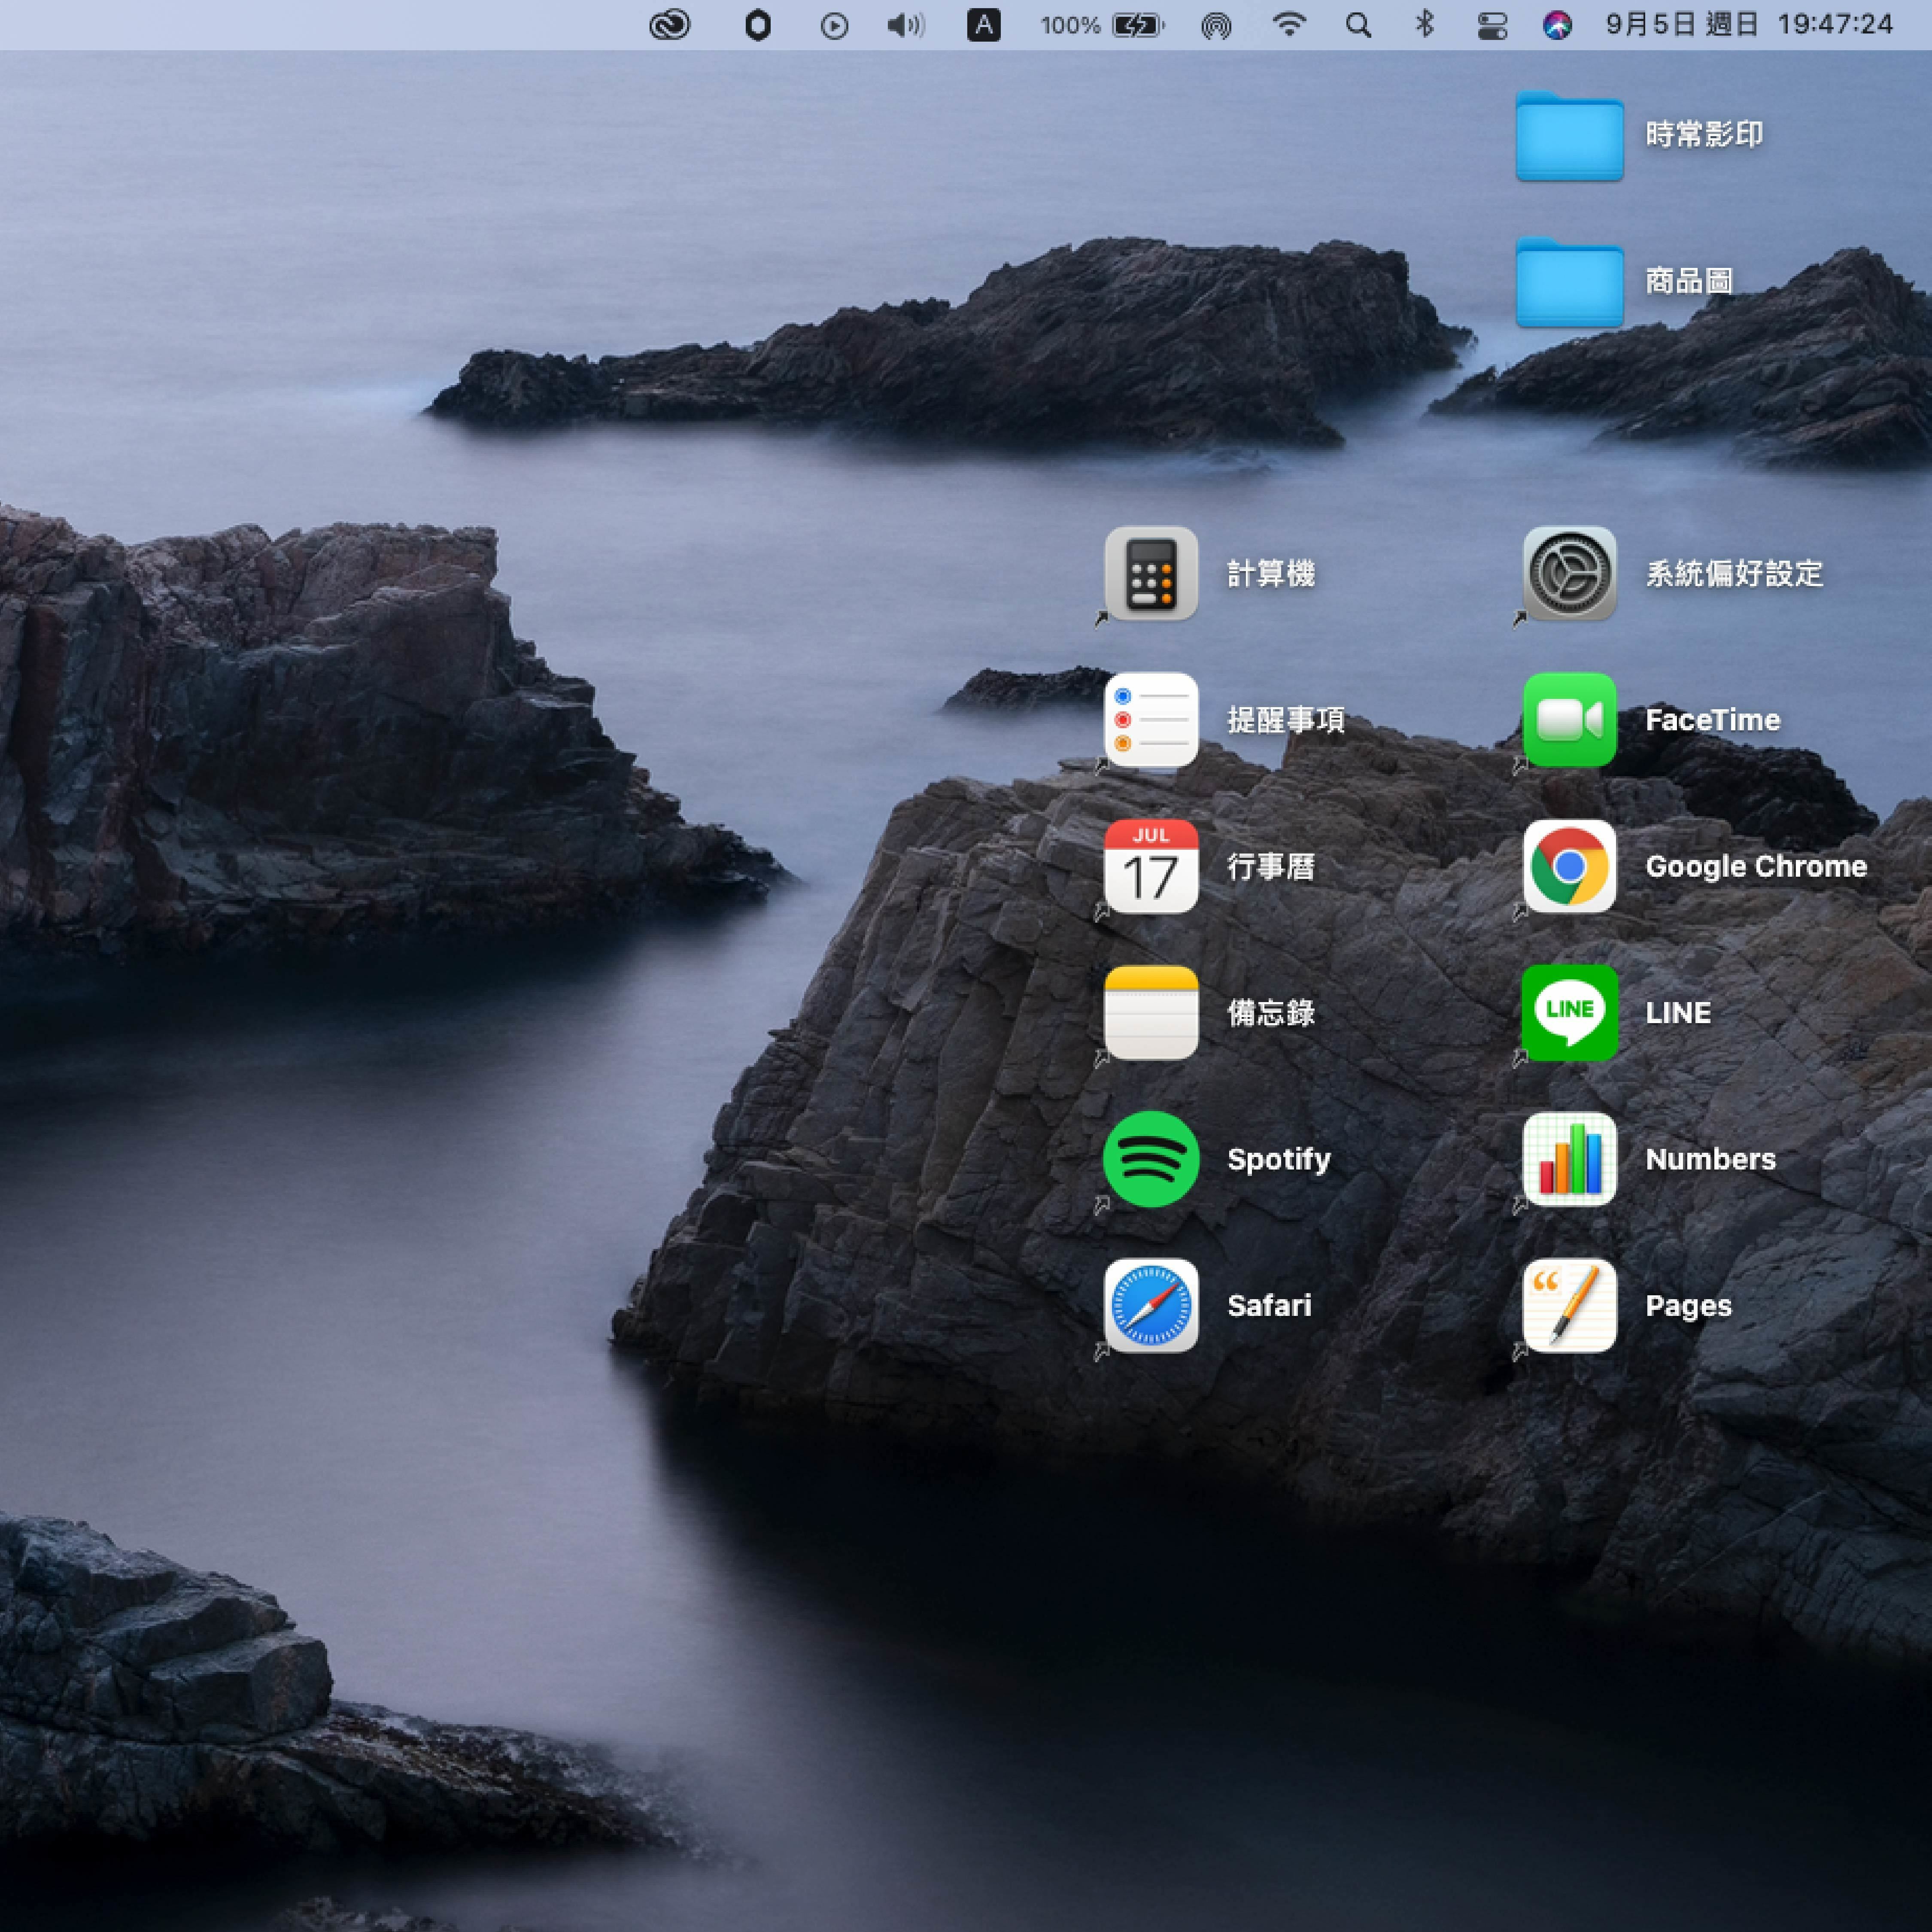The height and width of the screenshot is (1932, 1932).
Task: Launch the LINE app icon
Action: (x=1569, y=1012)
